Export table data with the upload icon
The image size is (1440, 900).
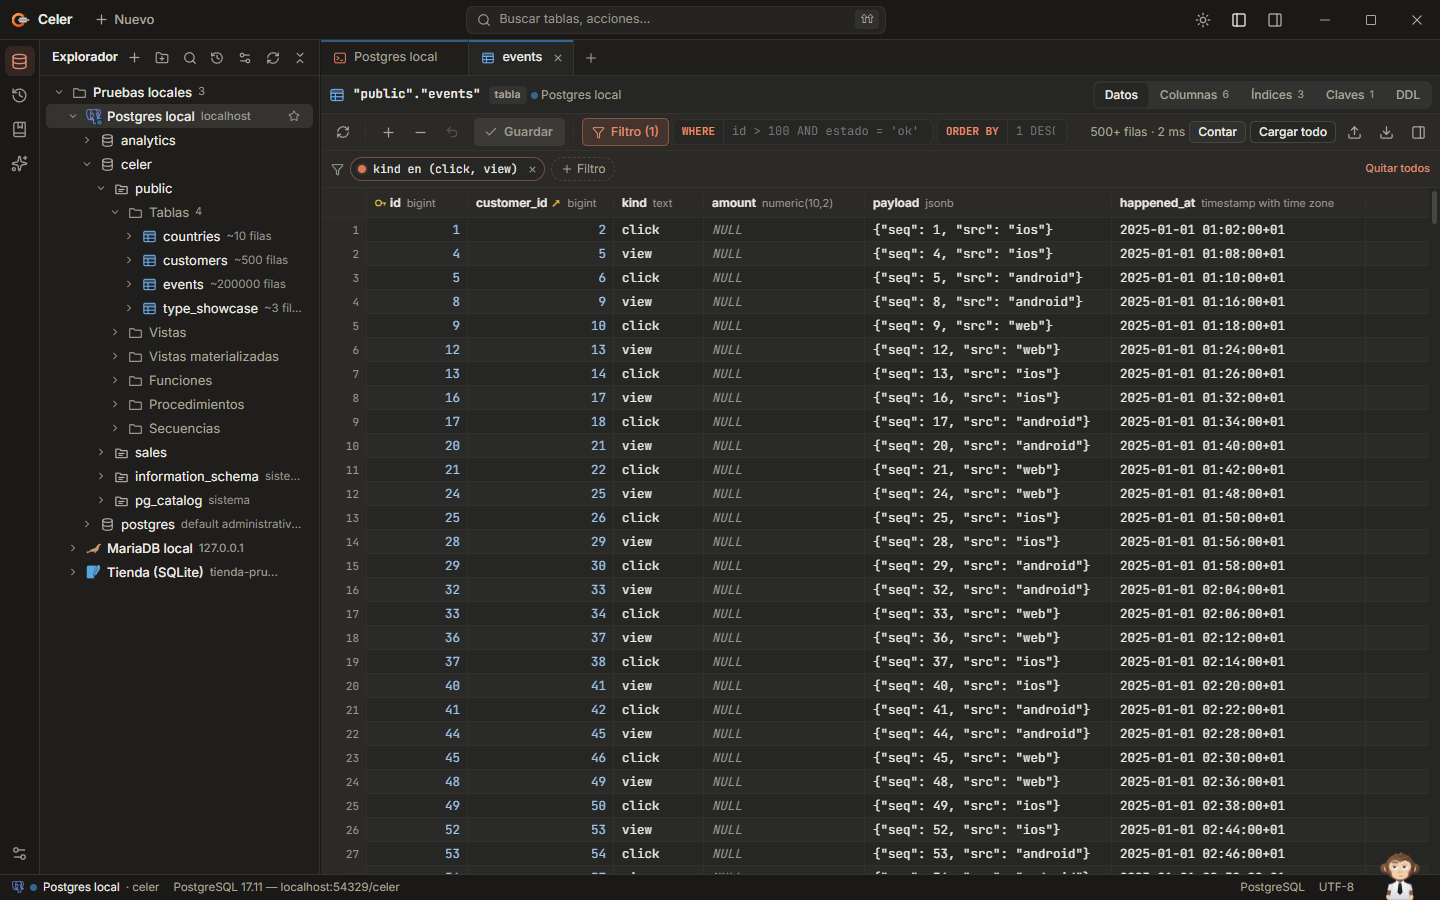pos(1355,132)
